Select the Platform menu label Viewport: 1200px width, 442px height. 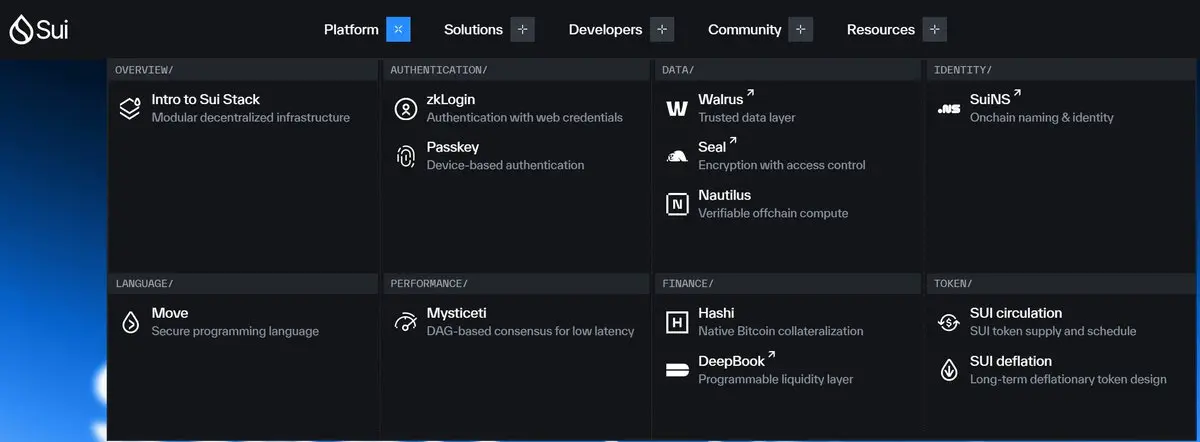[x=351, y=29]
